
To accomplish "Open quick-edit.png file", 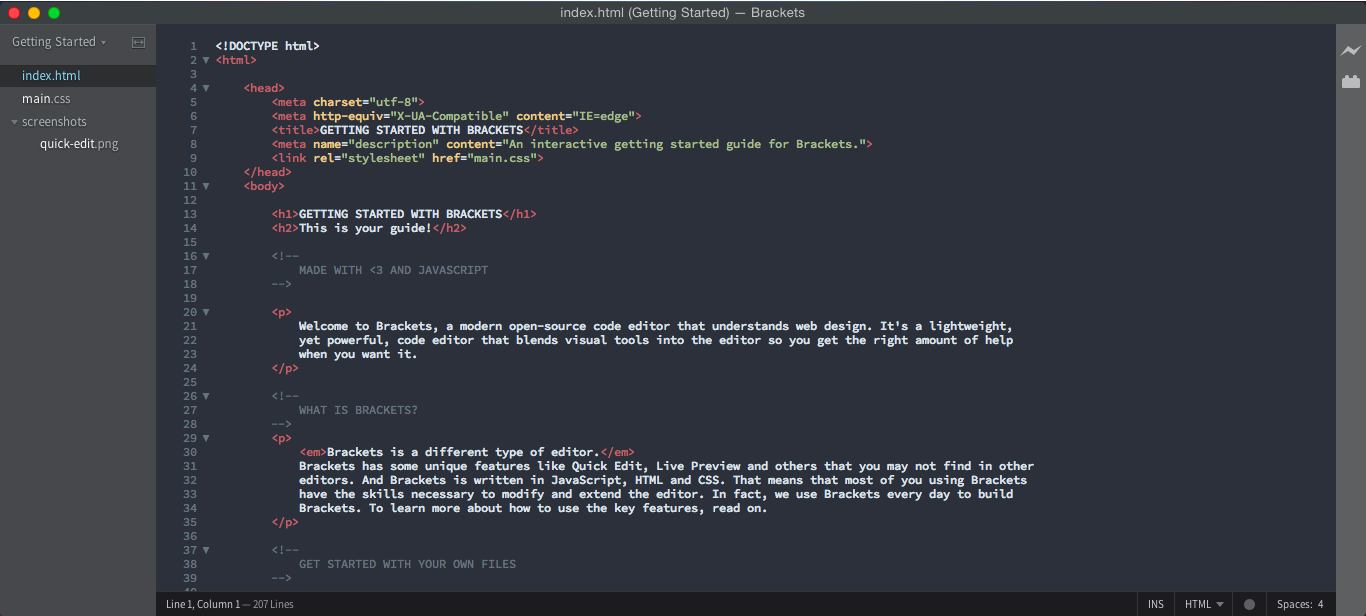I will [79, 144].
